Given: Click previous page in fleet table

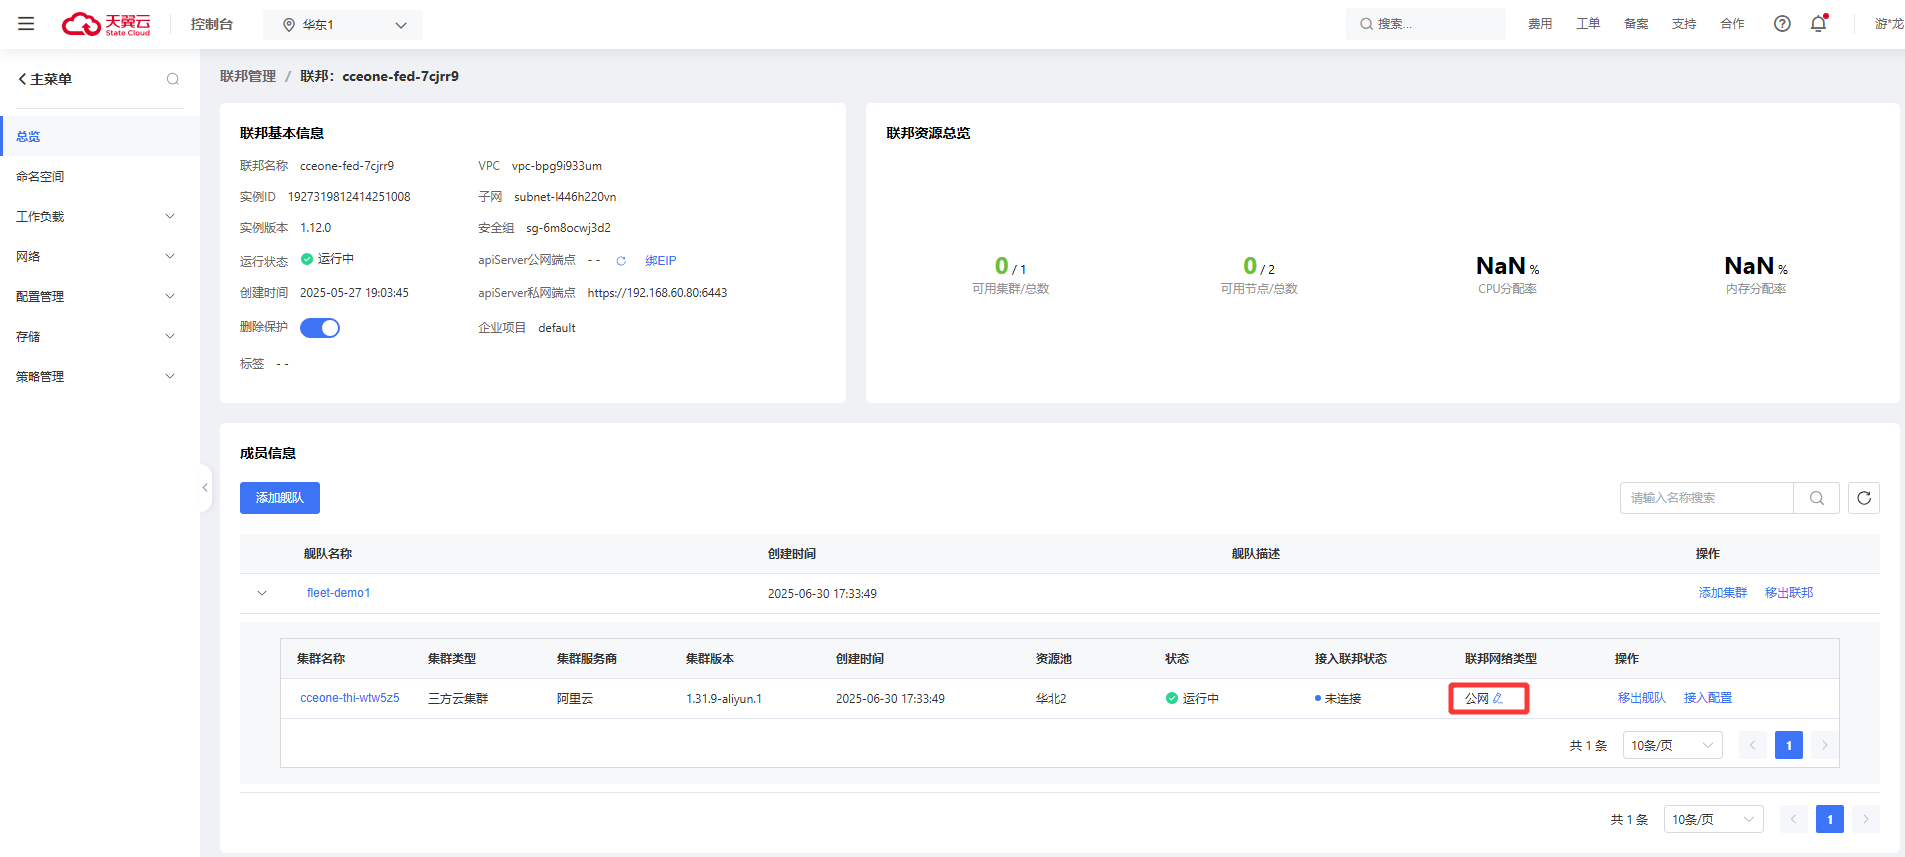Looking at the screenshot, I should pos(1794,819).
